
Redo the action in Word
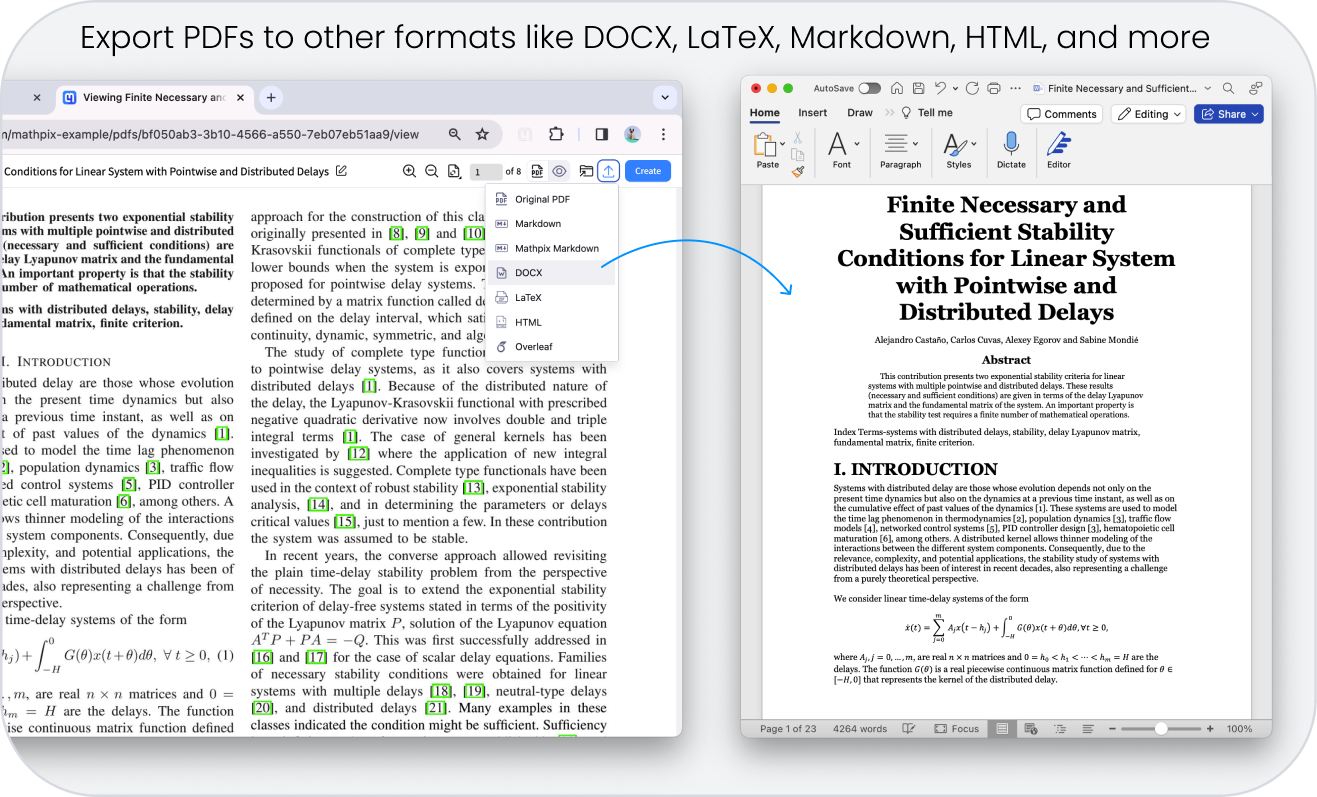(x=971, y=88)
